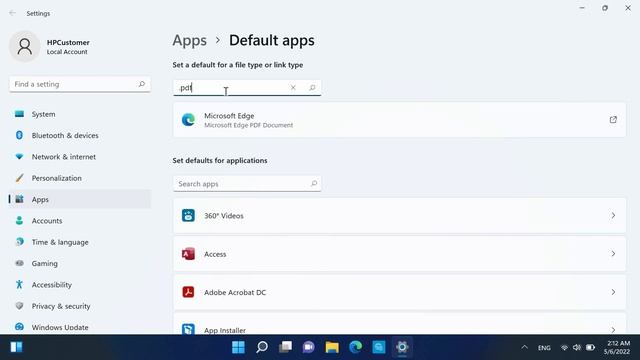Expand the Access row chevron
640x360 pixels.
(x=613, y=254)
